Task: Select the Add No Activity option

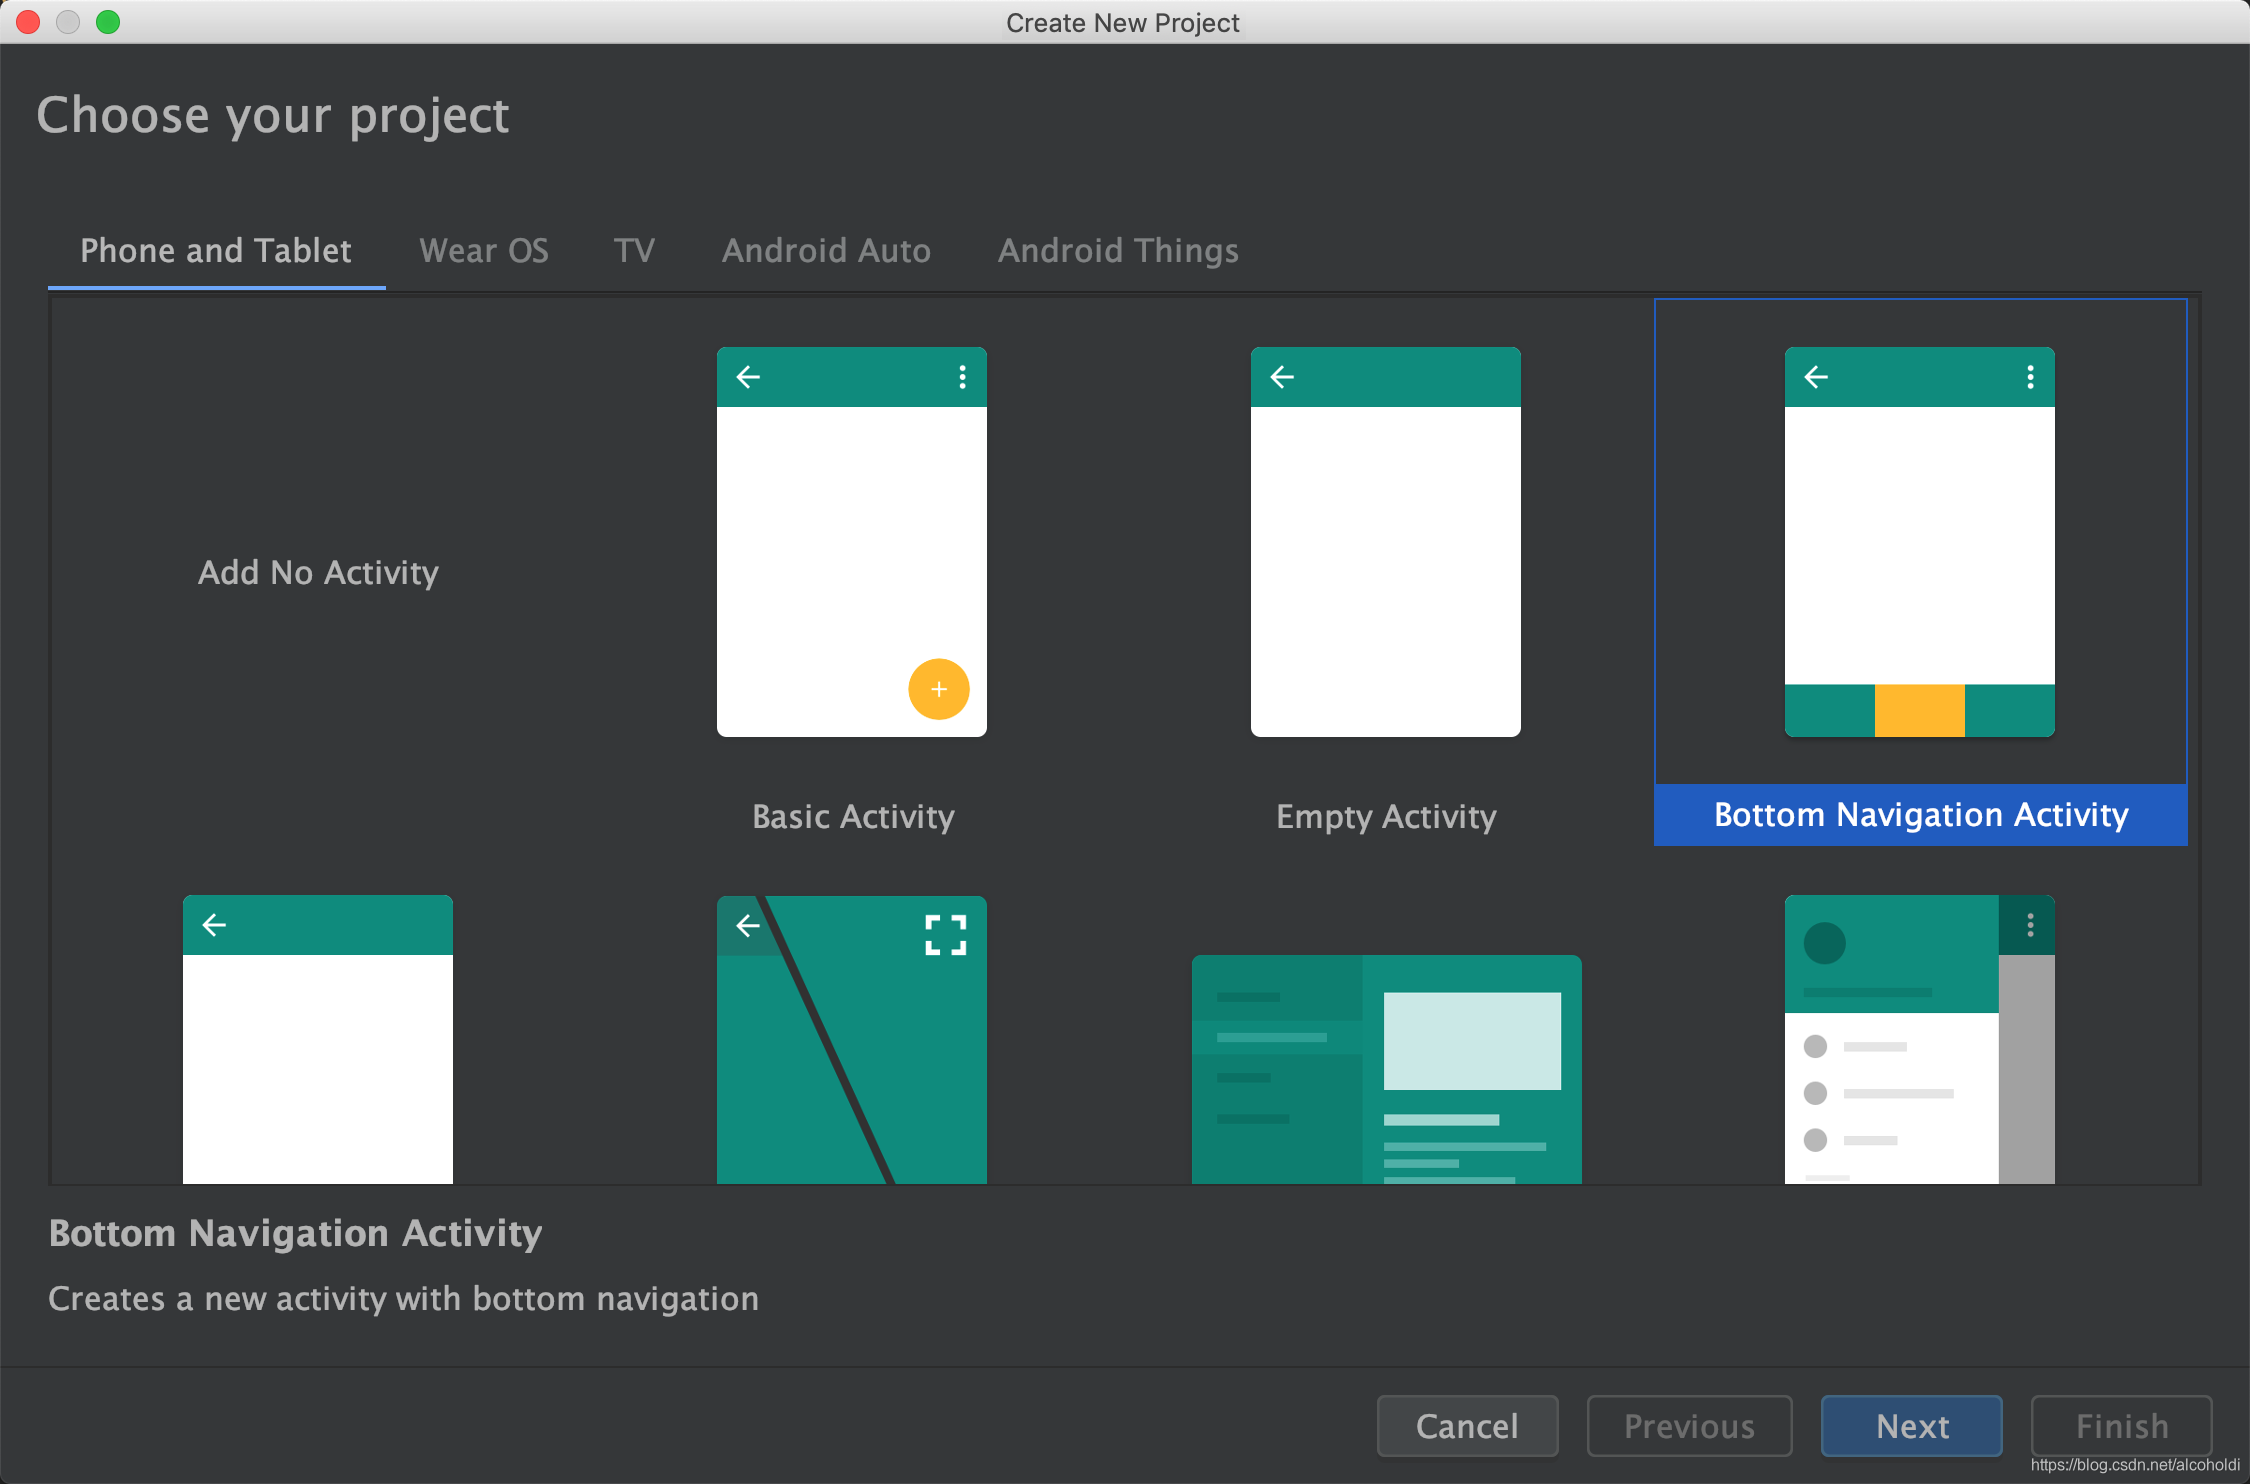Action: [x=318, y=572]
